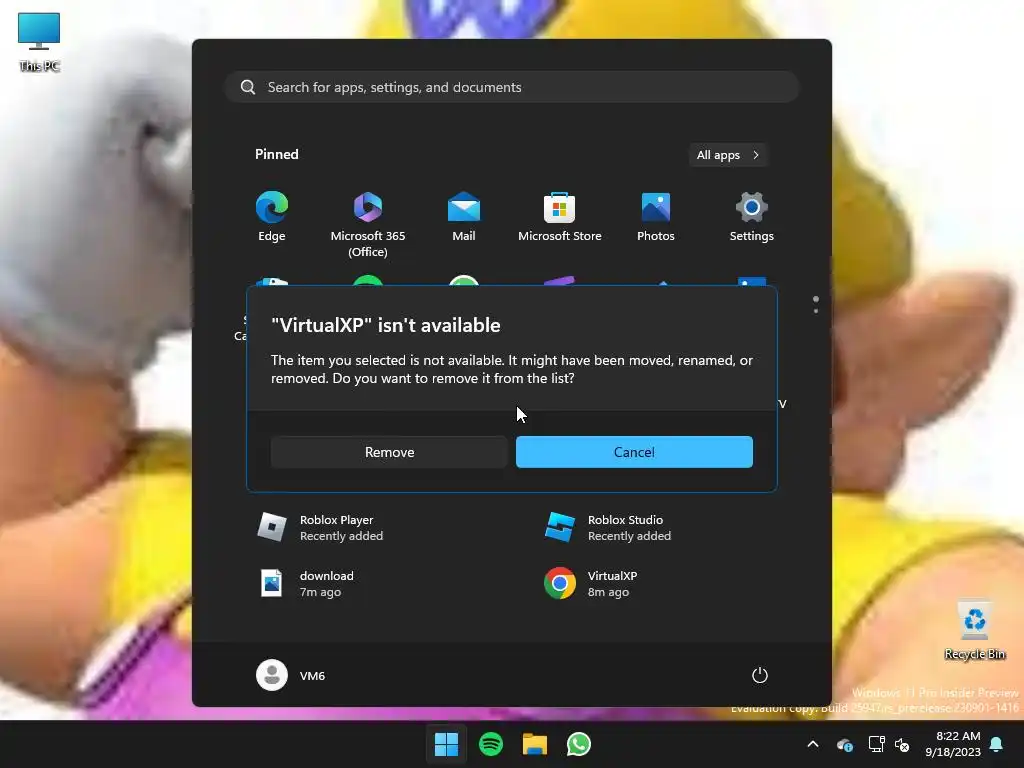Viewport: 1024px width, 768px height.
Task: Click Cancel in the VirtualXP dialog
Action: tap(634, 452)
